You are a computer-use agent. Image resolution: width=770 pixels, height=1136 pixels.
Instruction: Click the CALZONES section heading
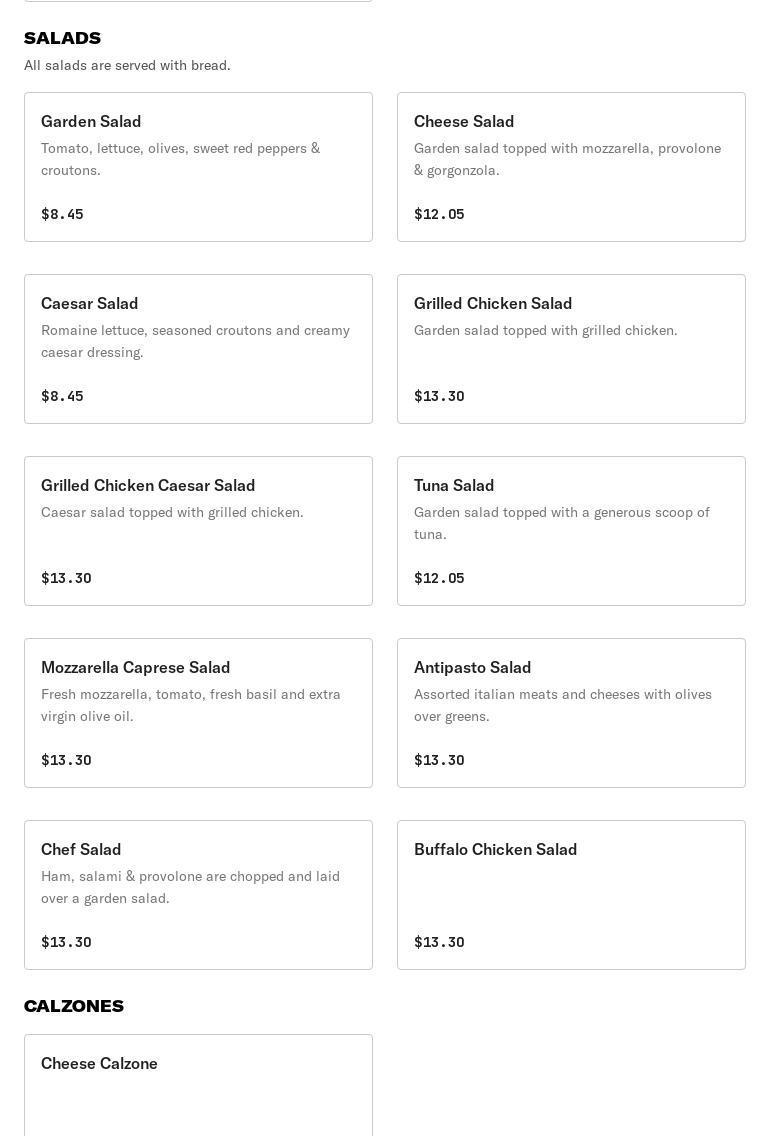74,1006
